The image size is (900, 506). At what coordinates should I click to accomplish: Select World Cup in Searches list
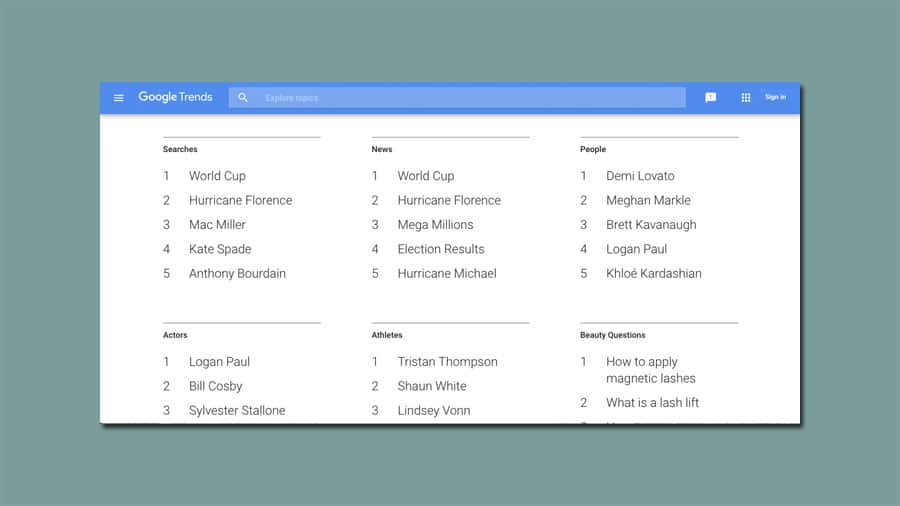pos(217,176)
